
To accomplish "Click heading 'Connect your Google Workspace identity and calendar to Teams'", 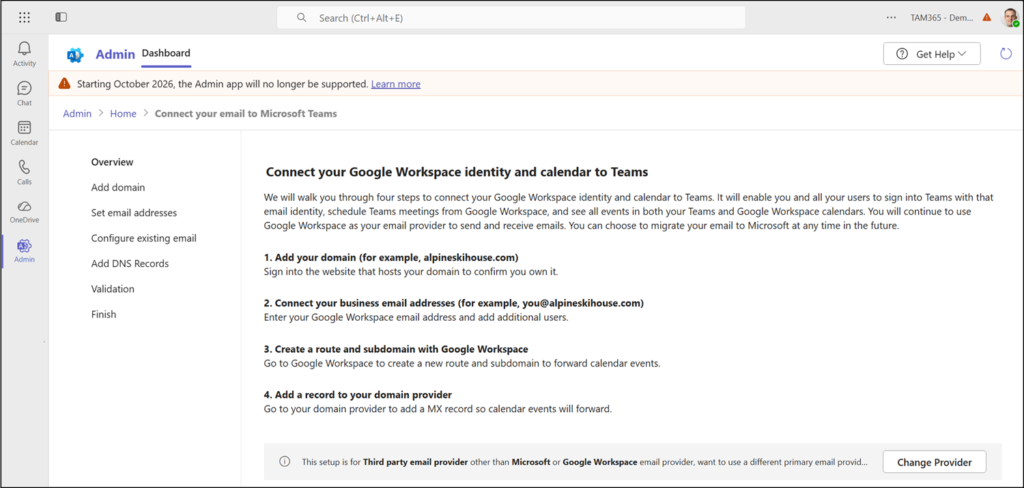I will click(456, 172).
